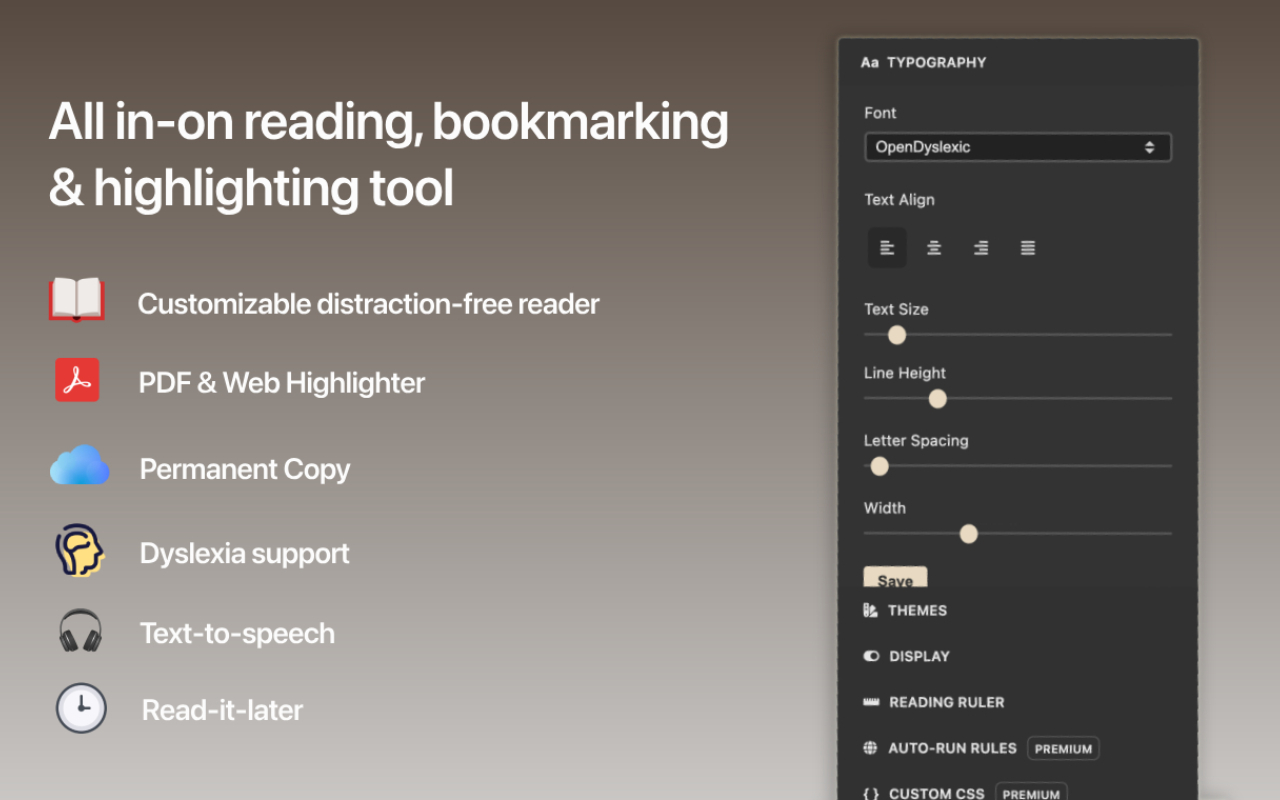
Task: Click the Reading Ruler icon
Action: [872, 702]
